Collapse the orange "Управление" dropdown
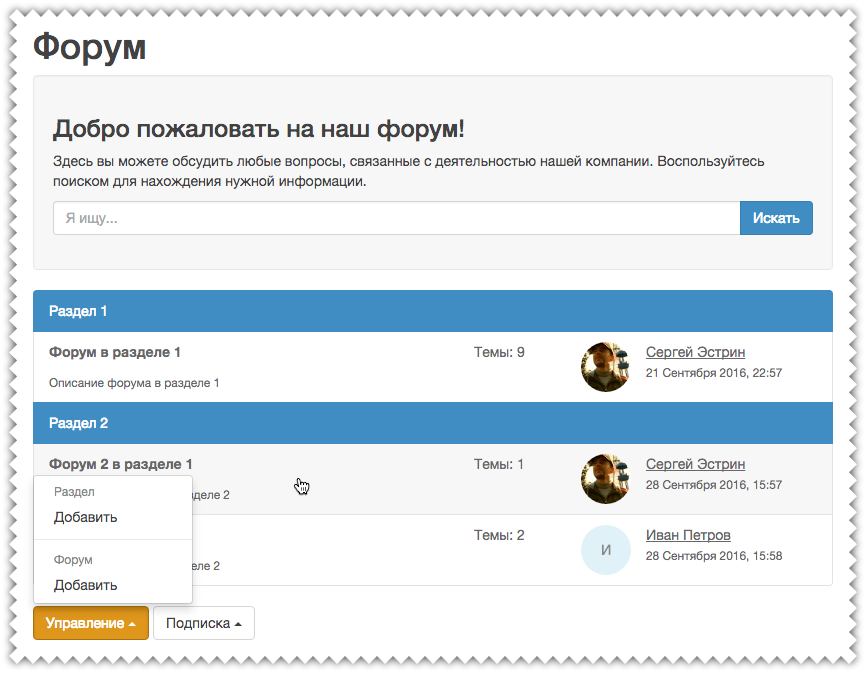 coord(91,623)
